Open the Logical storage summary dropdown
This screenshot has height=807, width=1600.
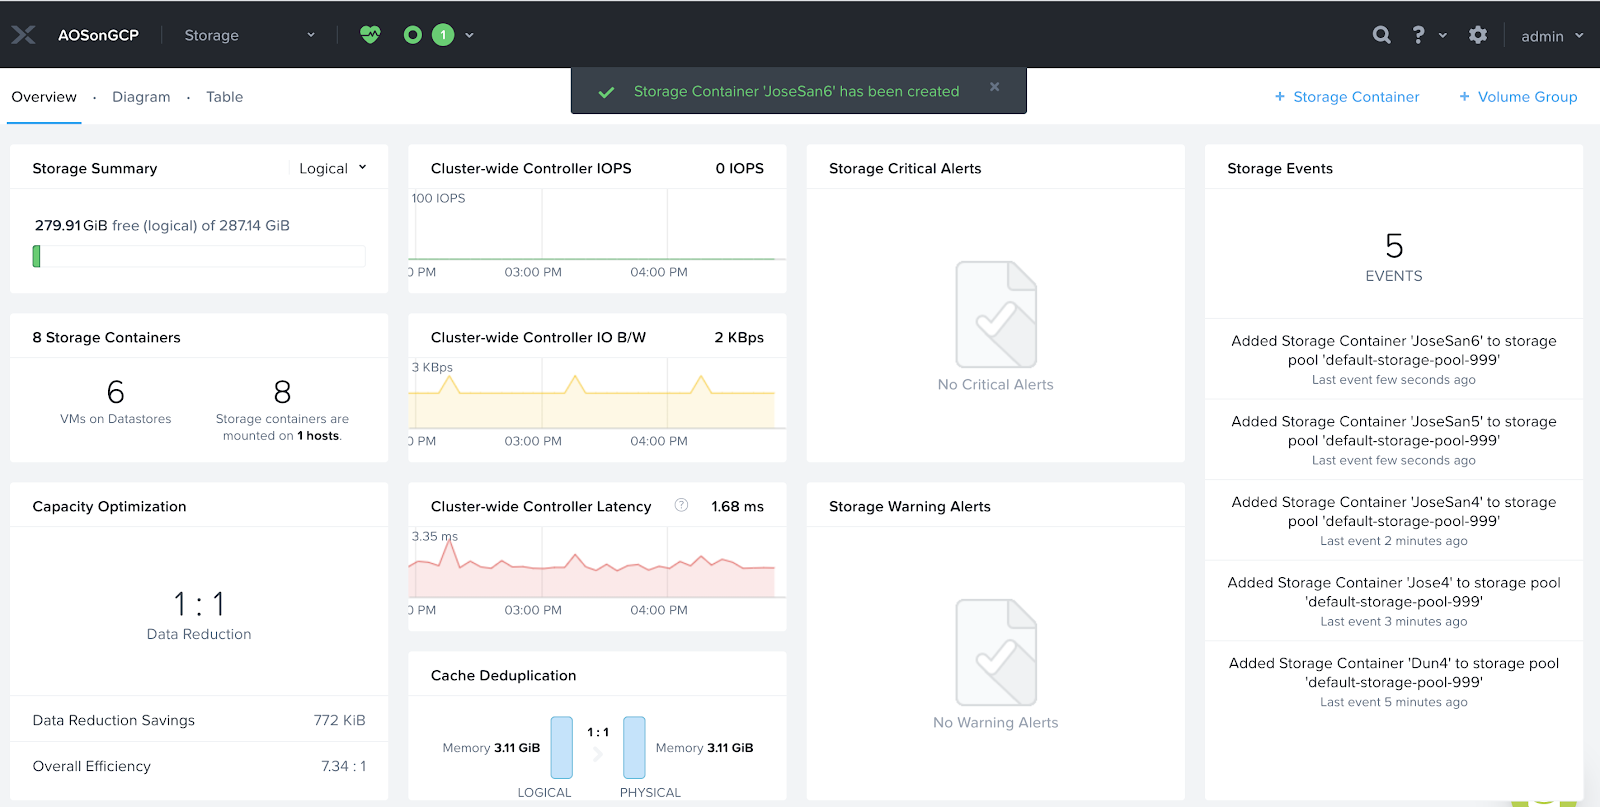click(333, 168)
